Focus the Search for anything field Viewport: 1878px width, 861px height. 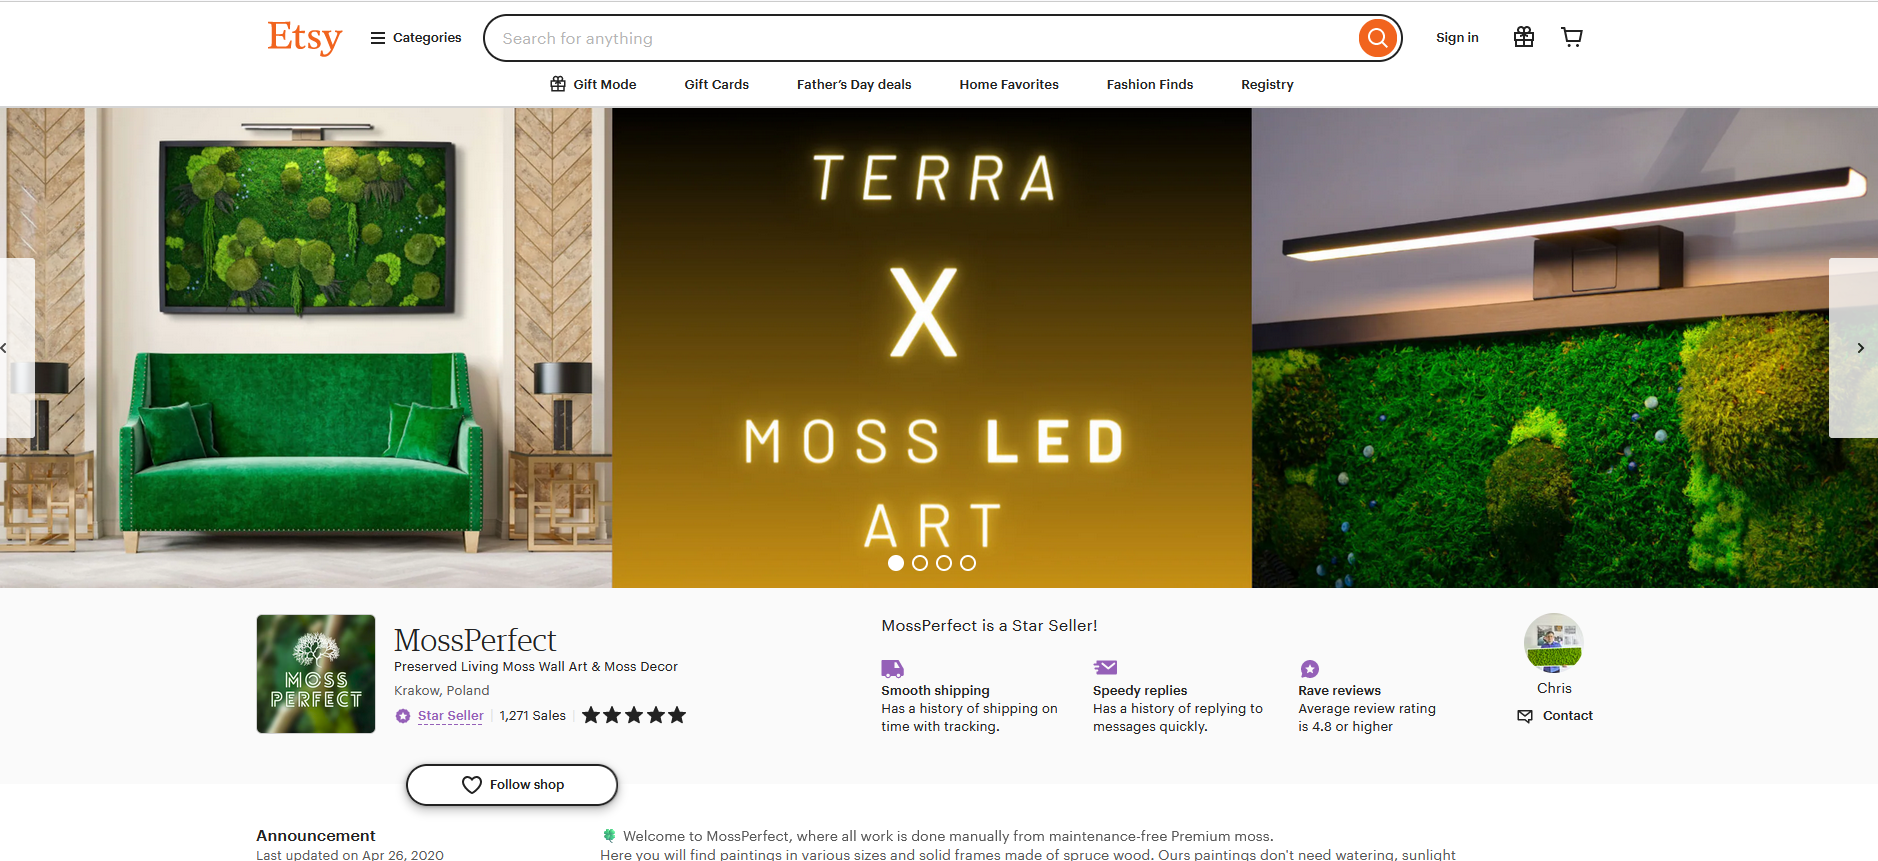coord(920,38)
